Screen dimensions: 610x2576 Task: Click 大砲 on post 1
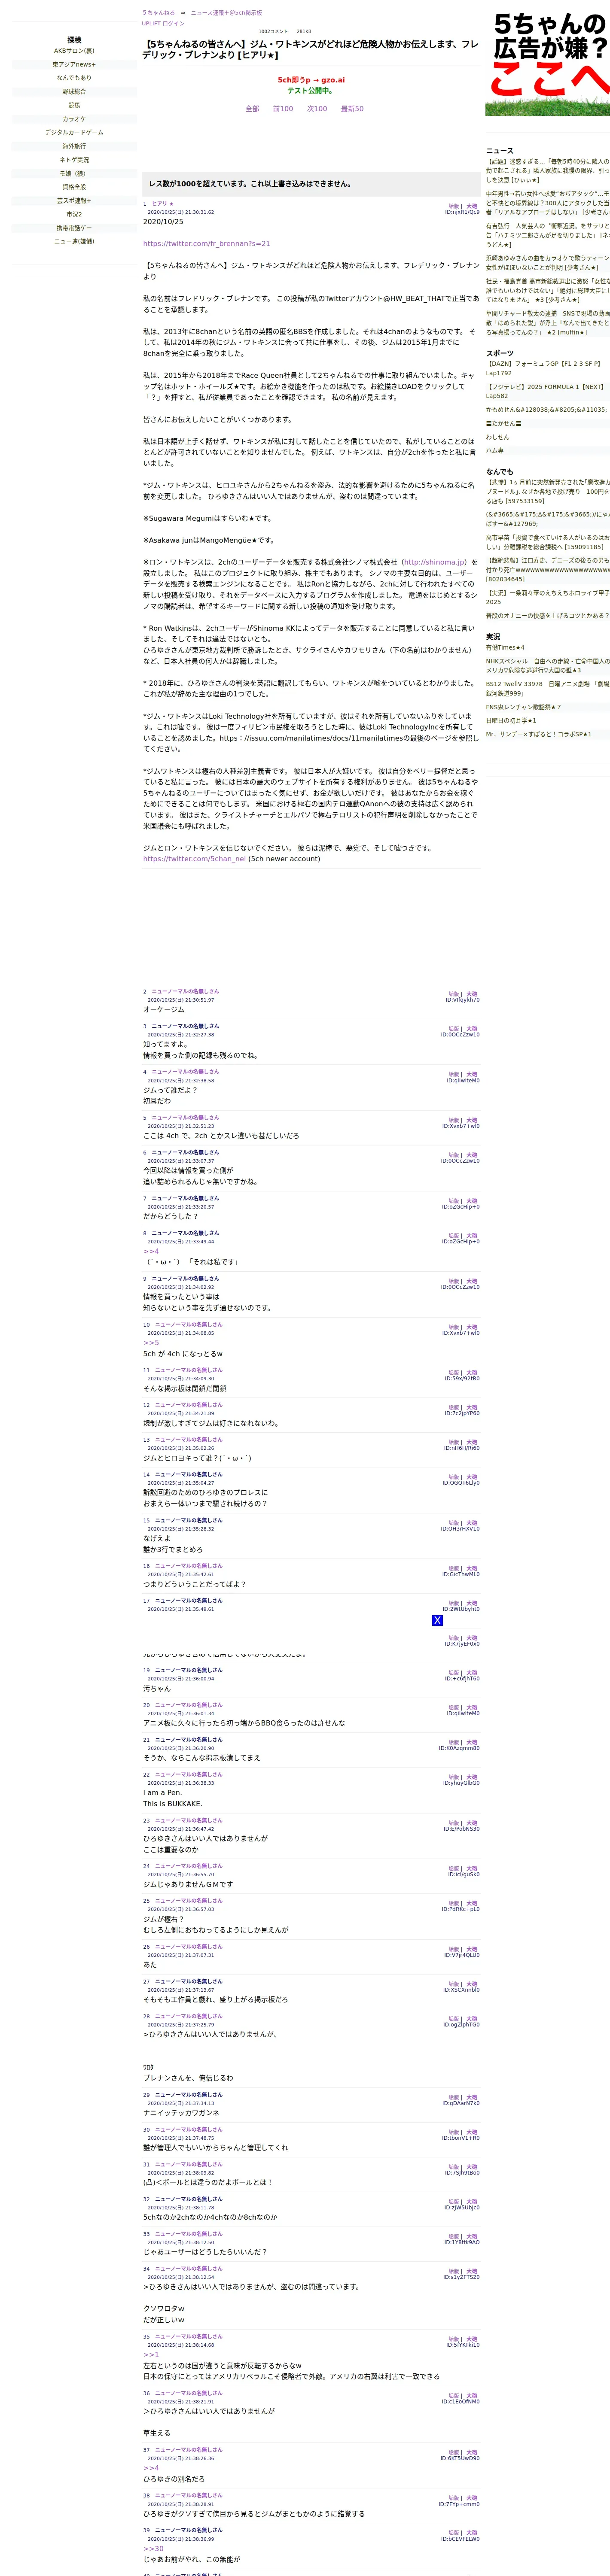[472, 207]
